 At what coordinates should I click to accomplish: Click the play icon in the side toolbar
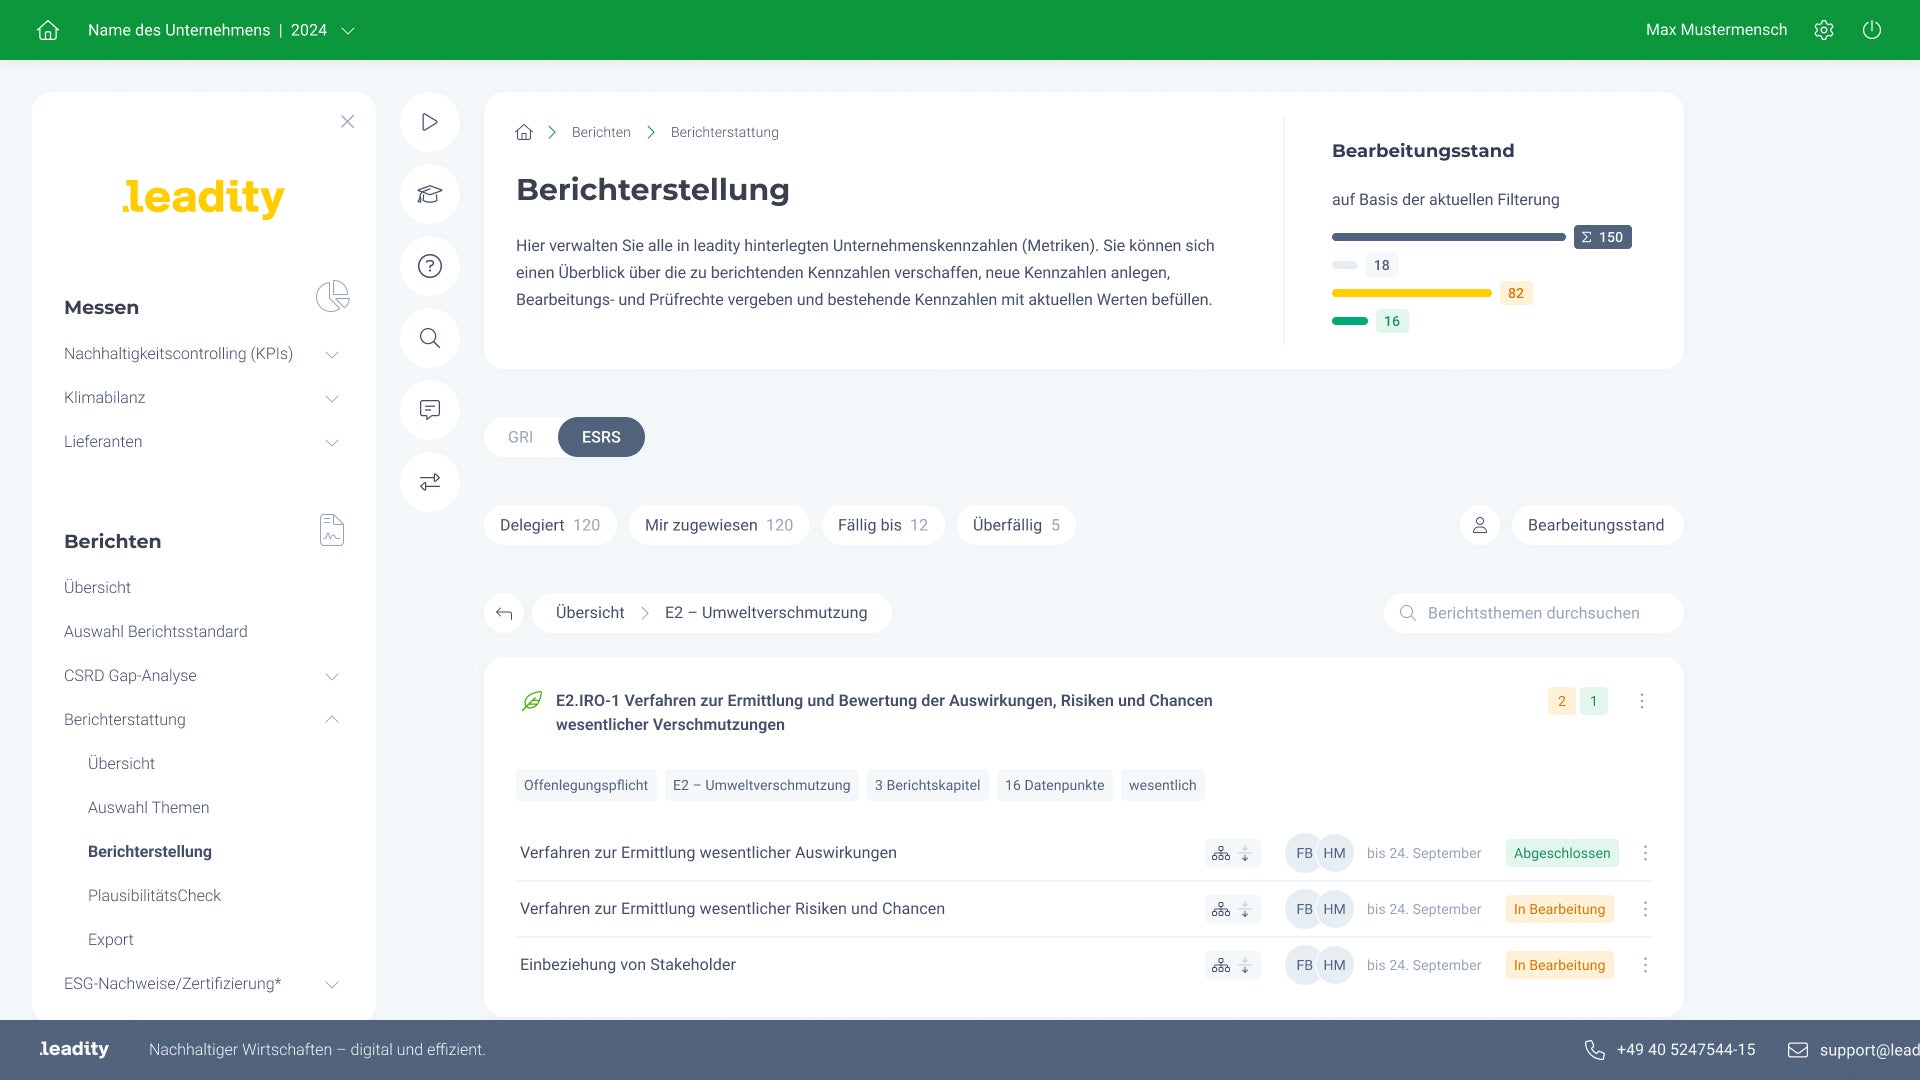[430, 122]
